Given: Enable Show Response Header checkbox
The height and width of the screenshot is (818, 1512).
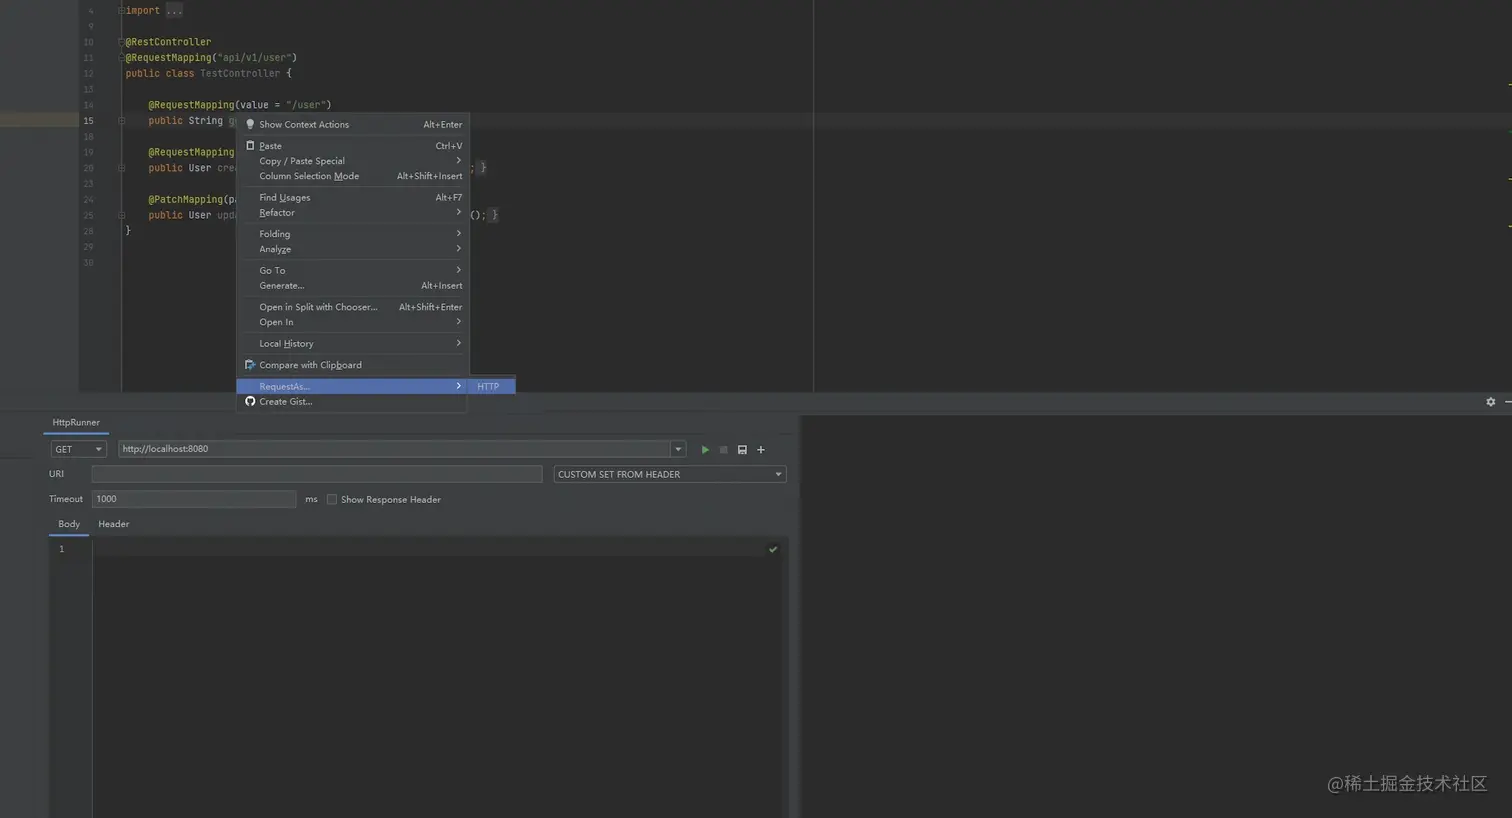Looking at the screenshot, I should point(332,499).
